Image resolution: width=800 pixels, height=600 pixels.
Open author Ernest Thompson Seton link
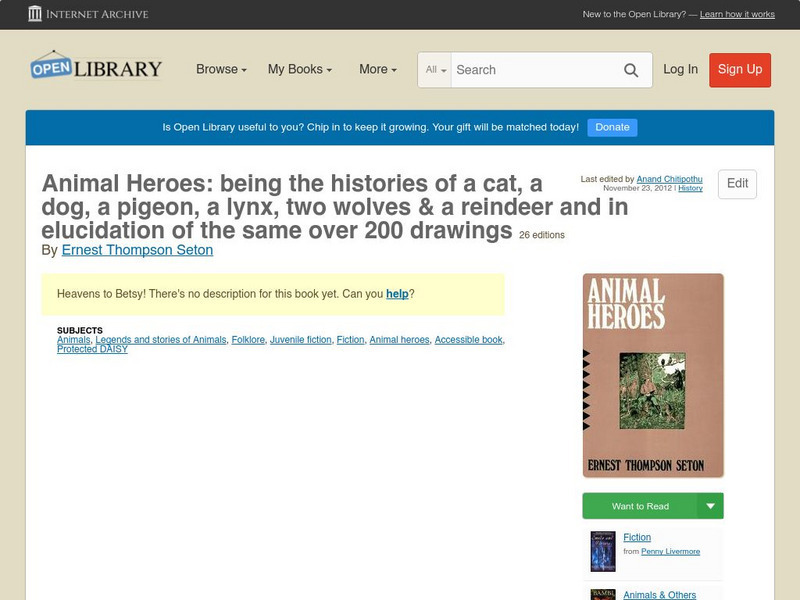(137, 250)
